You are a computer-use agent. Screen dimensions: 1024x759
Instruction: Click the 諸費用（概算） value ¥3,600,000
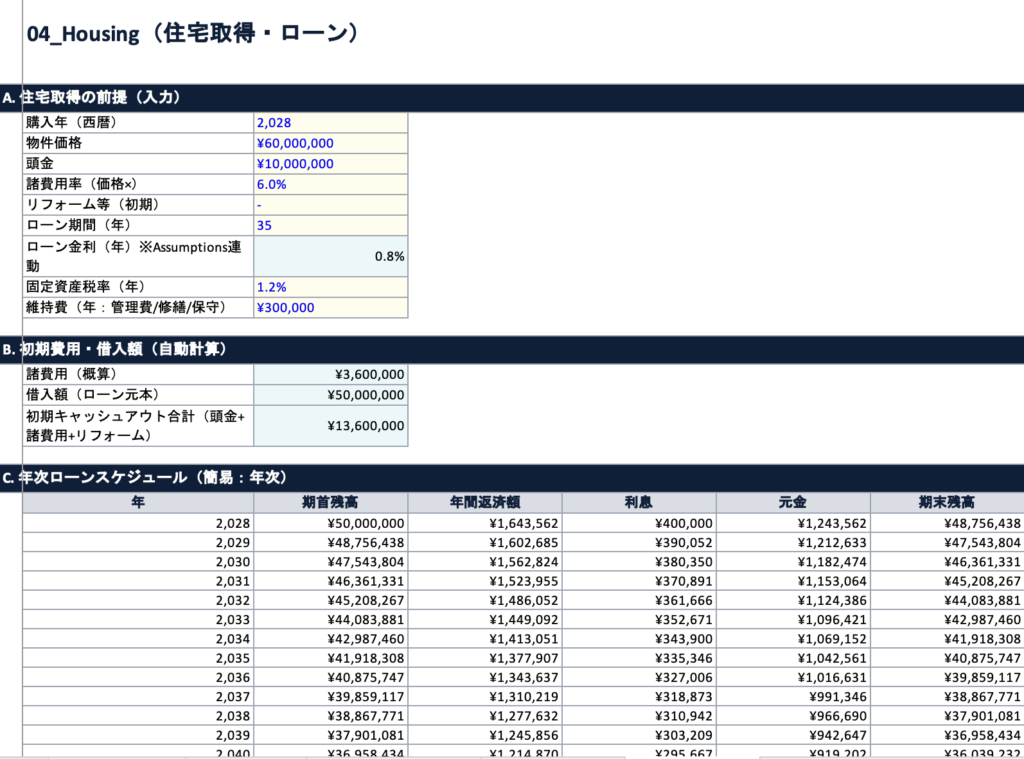tap(330, 374)
